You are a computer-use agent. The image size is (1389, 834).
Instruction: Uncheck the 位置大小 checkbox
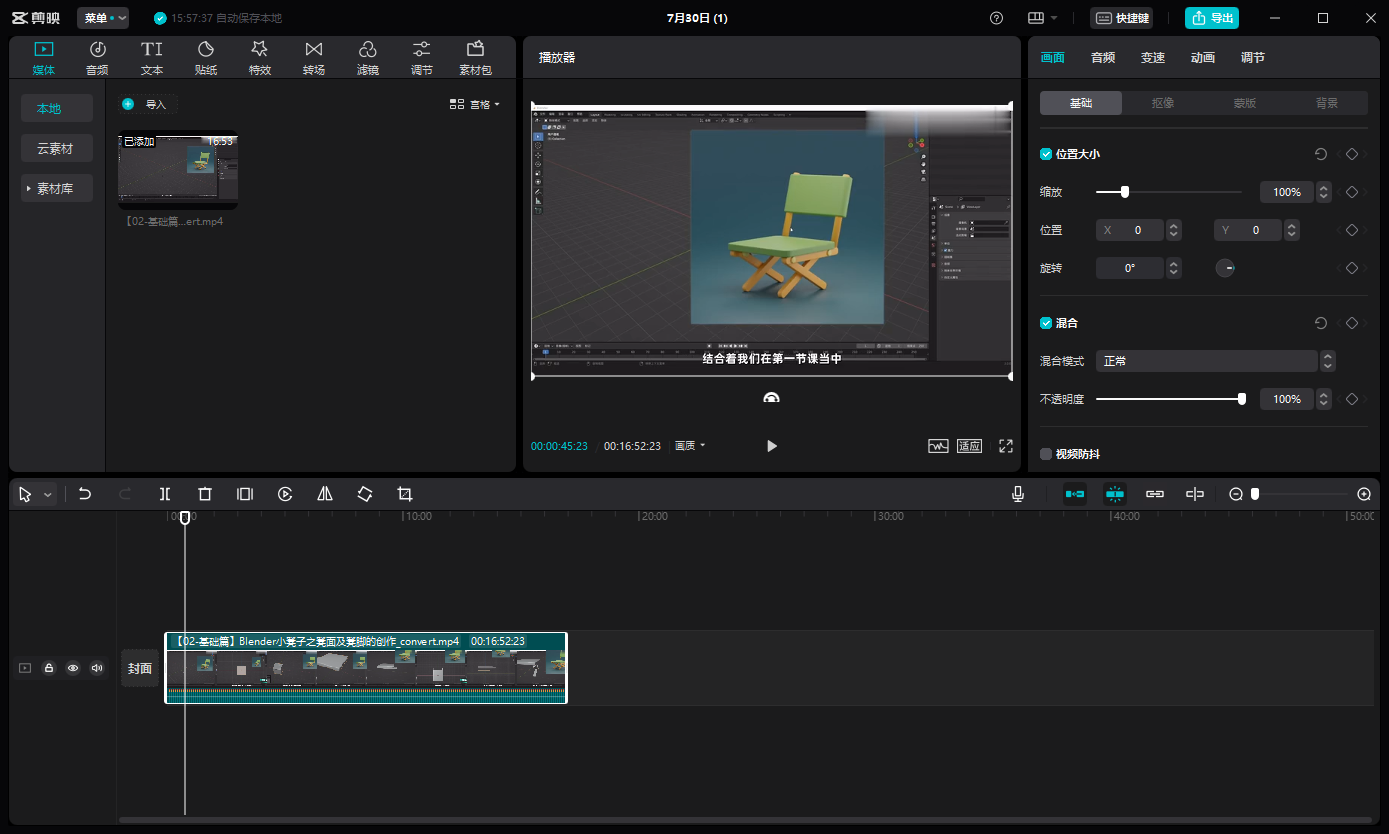(1046, 154)
